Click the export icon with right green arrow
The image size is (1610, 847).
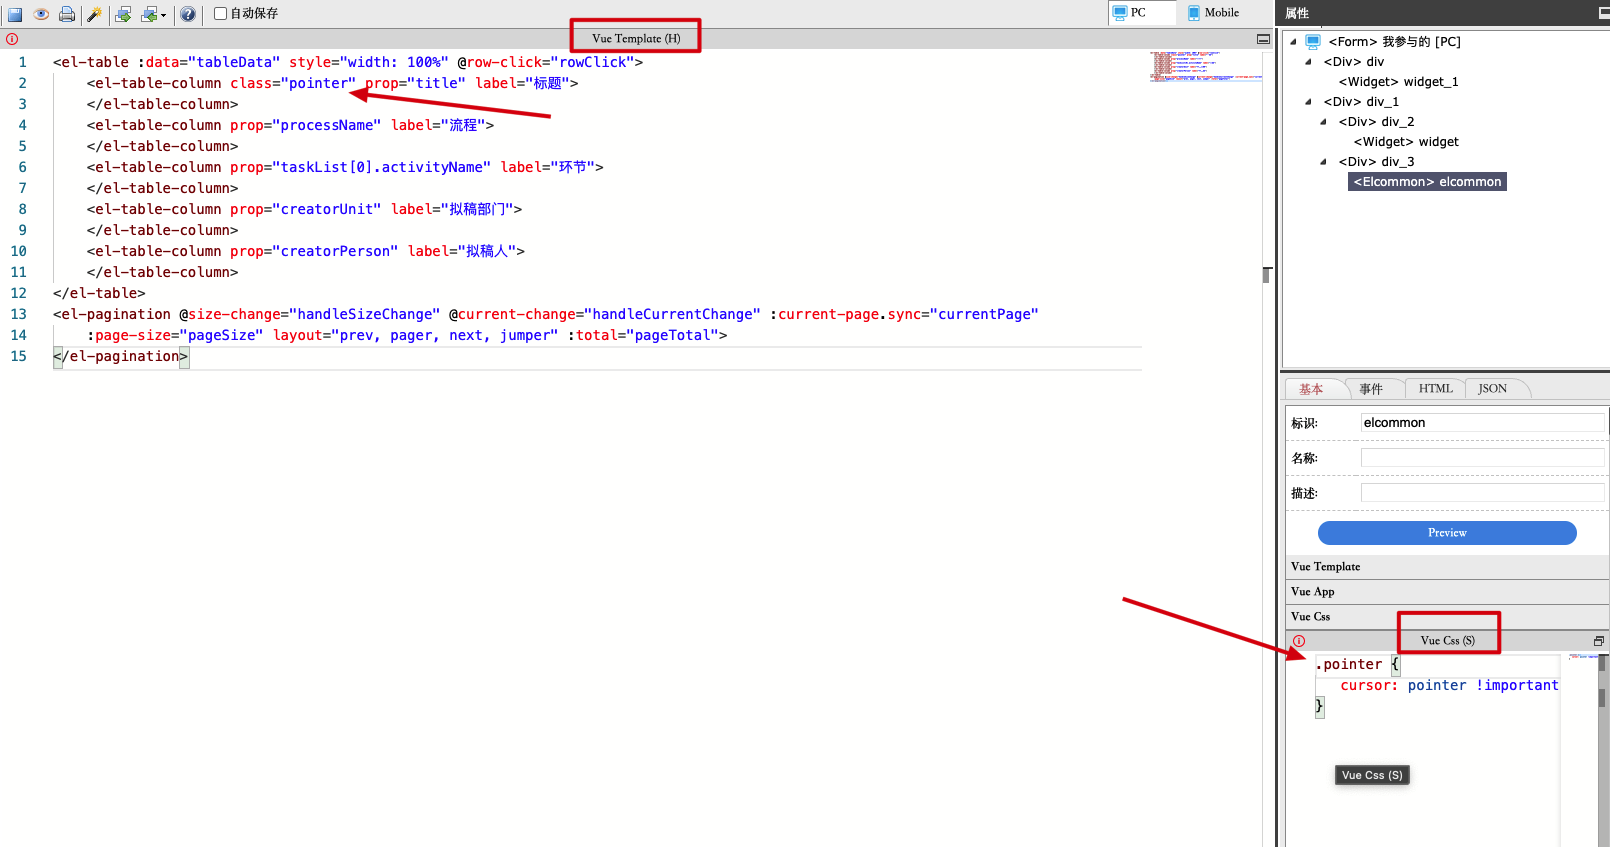(124, 14)
